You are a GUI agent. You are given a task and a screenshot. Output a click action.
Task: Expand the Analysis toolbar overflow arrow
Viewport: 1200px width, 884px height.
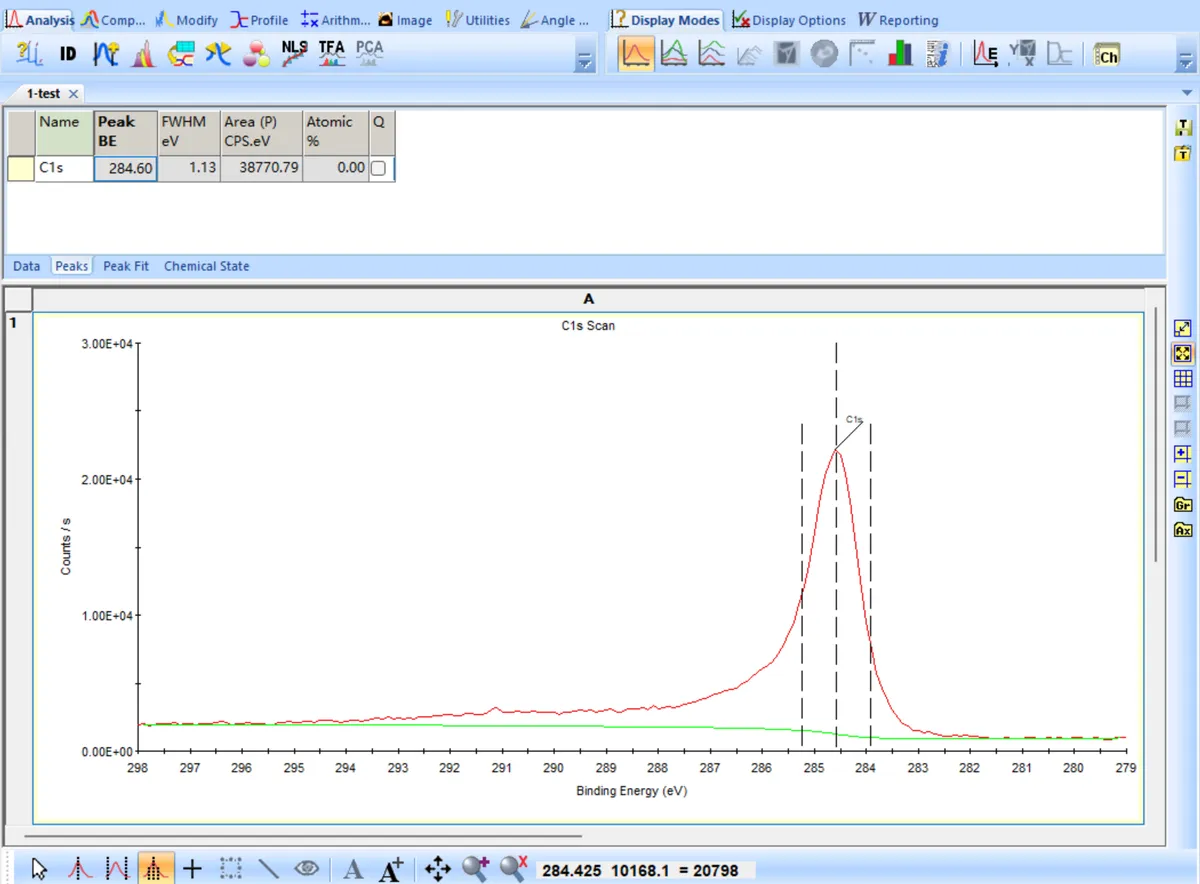coord(583,62)
